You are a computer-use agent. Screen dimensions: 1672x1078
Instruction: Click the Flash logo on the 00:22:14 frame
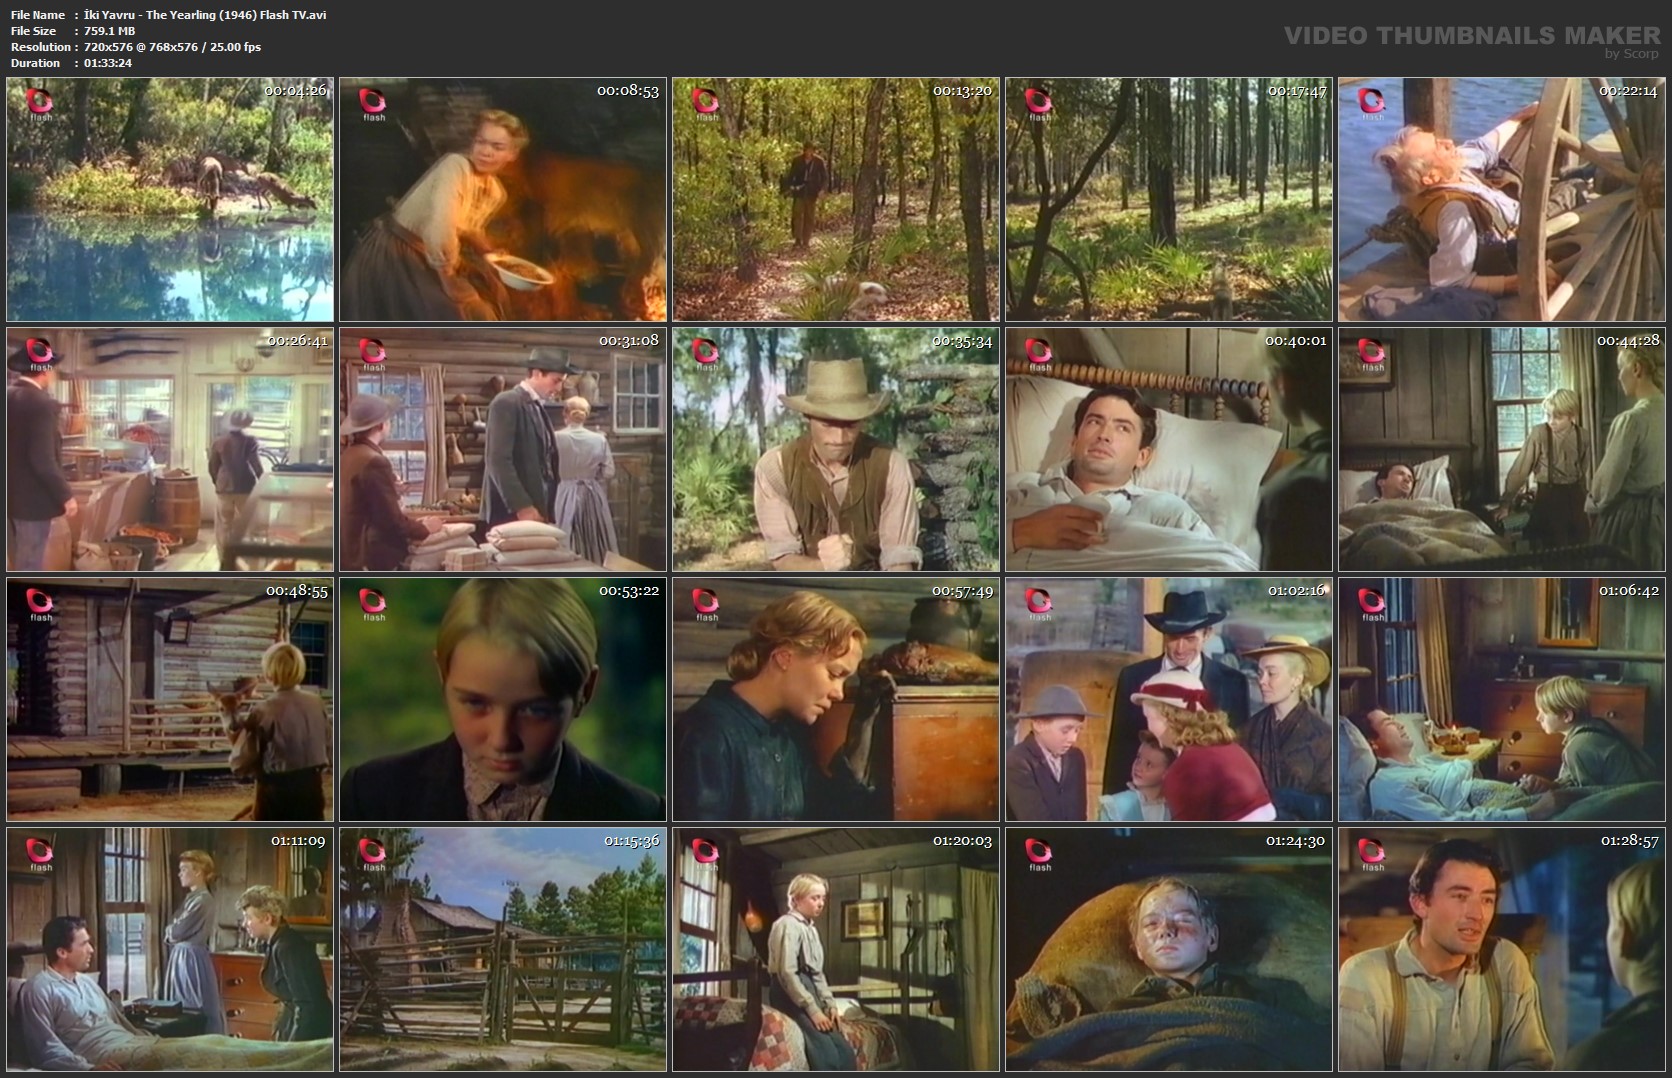click(x=1372, y=103)
